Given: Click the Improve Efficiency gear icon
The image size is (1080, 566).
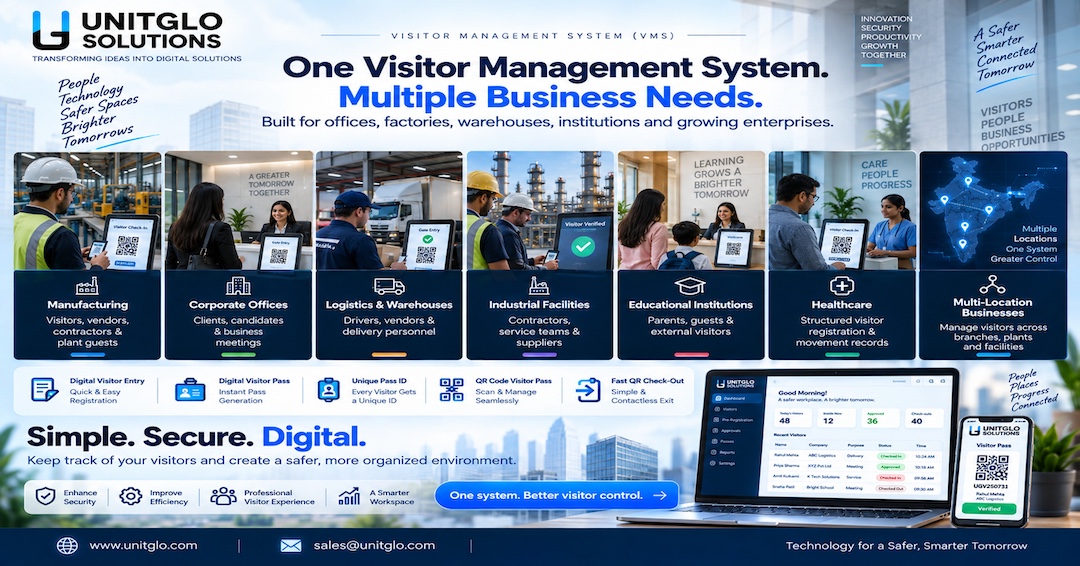Looking at the screenshot, I should point(131,496).
